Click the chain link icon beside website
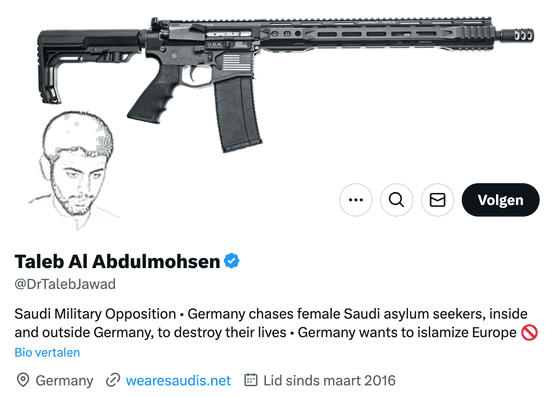The width and height of the screenshot is (555, 397). coord(113,380)
